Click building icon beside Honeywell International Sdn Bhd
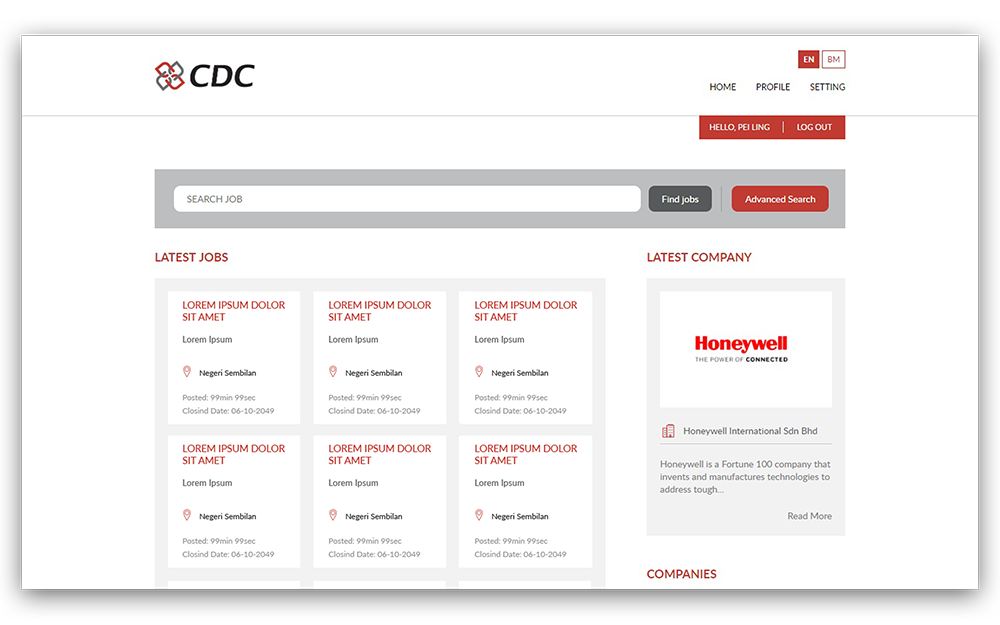The width and height of the screenshot is (1000, 625). [x=668, y=431]
